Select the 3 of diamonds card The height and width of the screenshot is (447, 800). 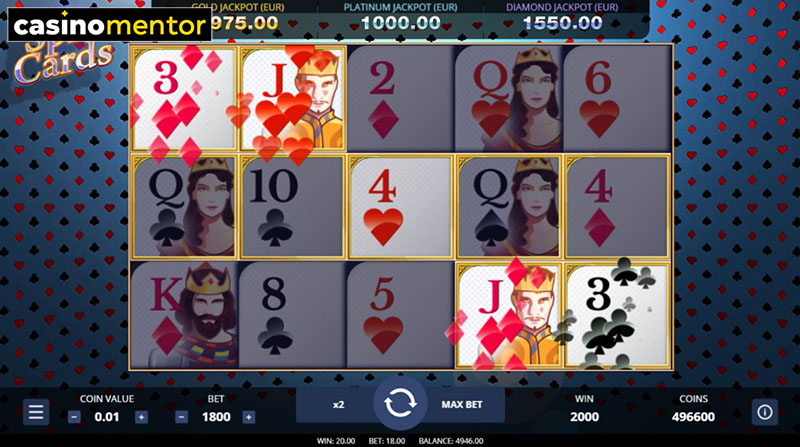184,98
